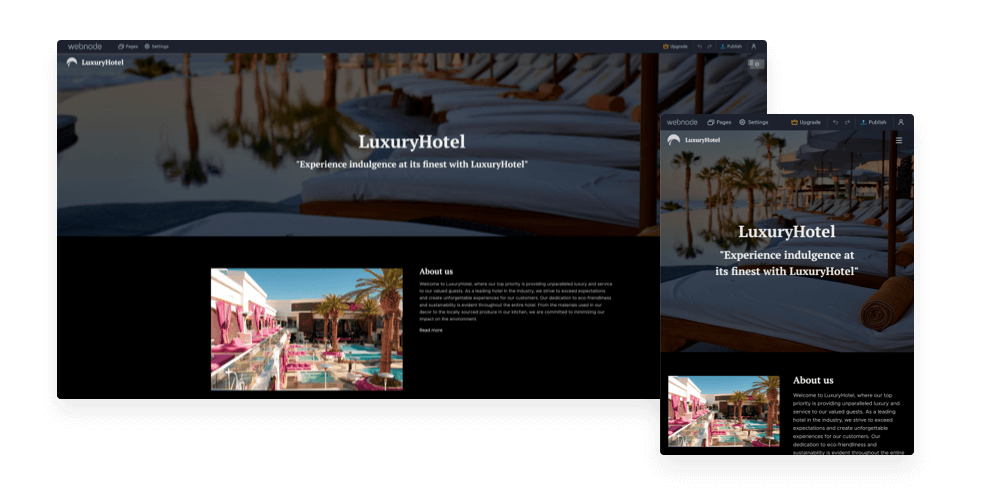Follow the Read more link under About us
Screen dimensions: 1000x500
pos(430,329)
